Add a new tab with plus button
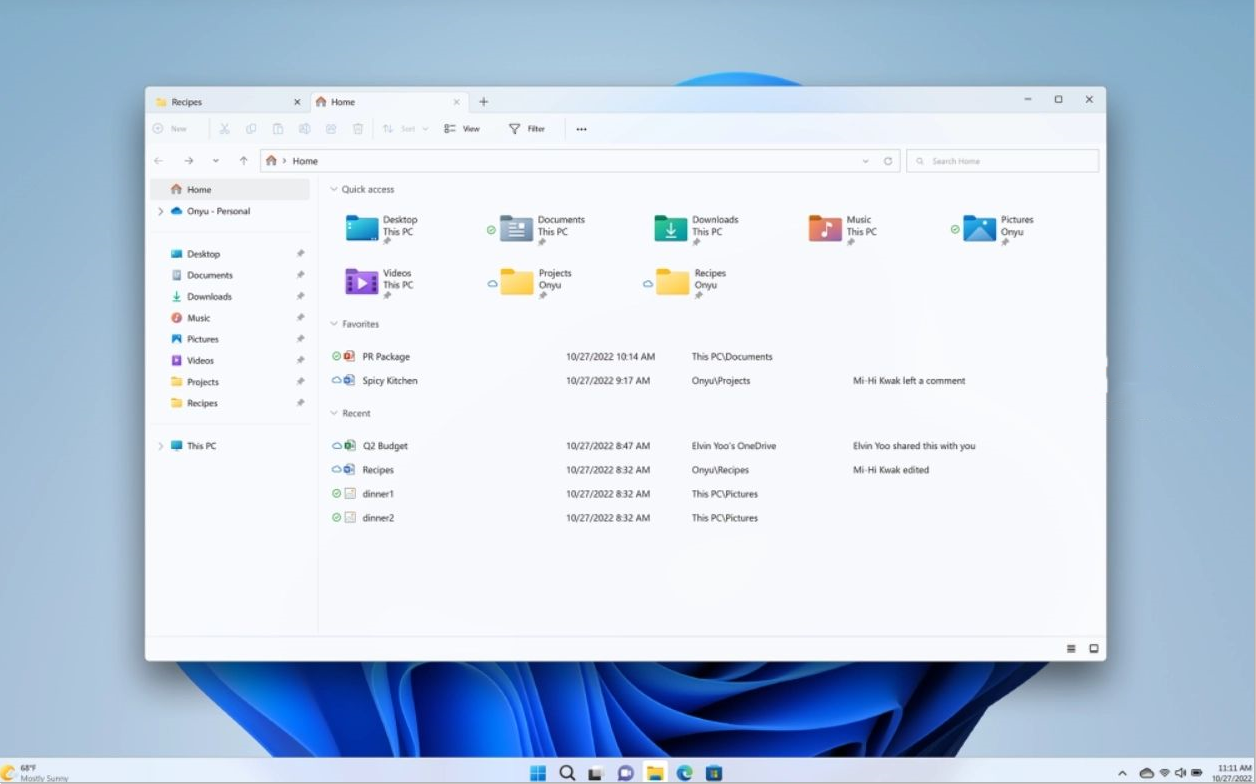The width and height of the screenshot is (1256, 784). [484, 102]
